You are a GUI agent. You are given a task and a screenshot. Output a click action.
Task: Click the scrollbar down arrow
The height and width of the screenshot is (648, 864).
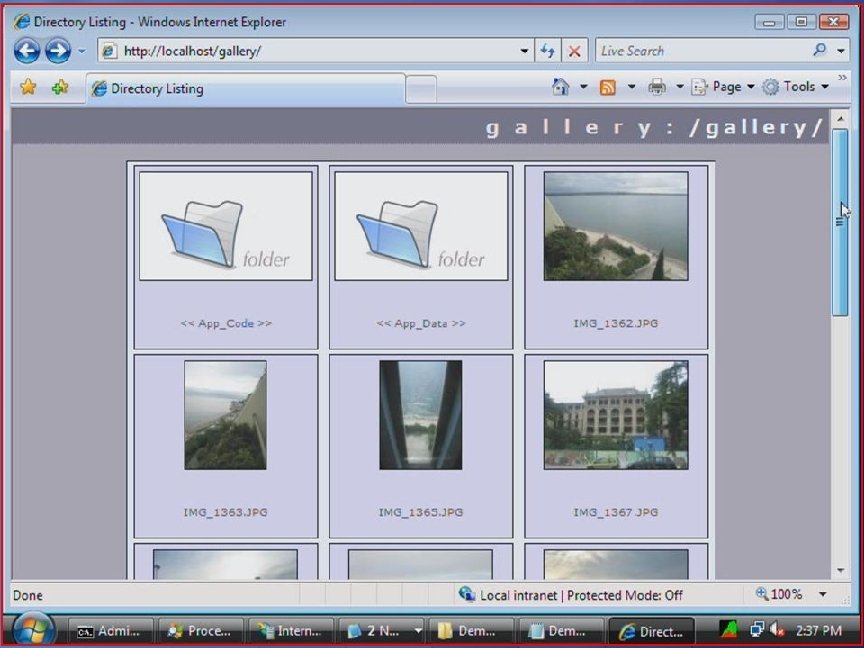[x=840, y=570]
